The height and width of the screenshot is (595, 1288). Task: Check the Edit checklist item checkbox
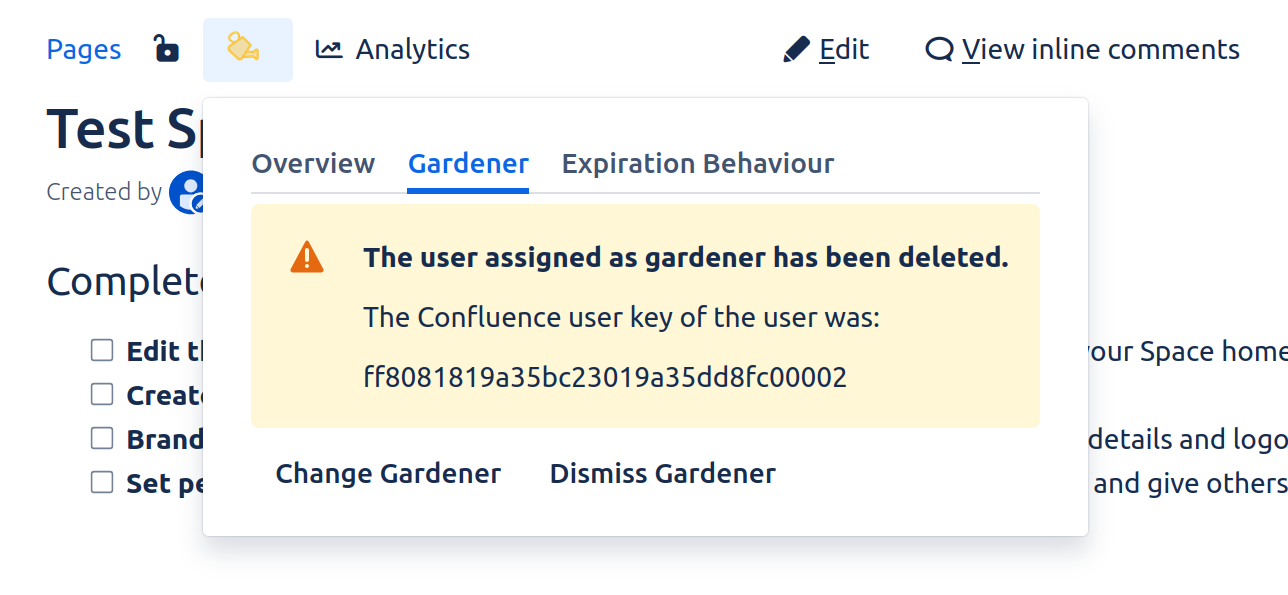click(x=102, y=349)
